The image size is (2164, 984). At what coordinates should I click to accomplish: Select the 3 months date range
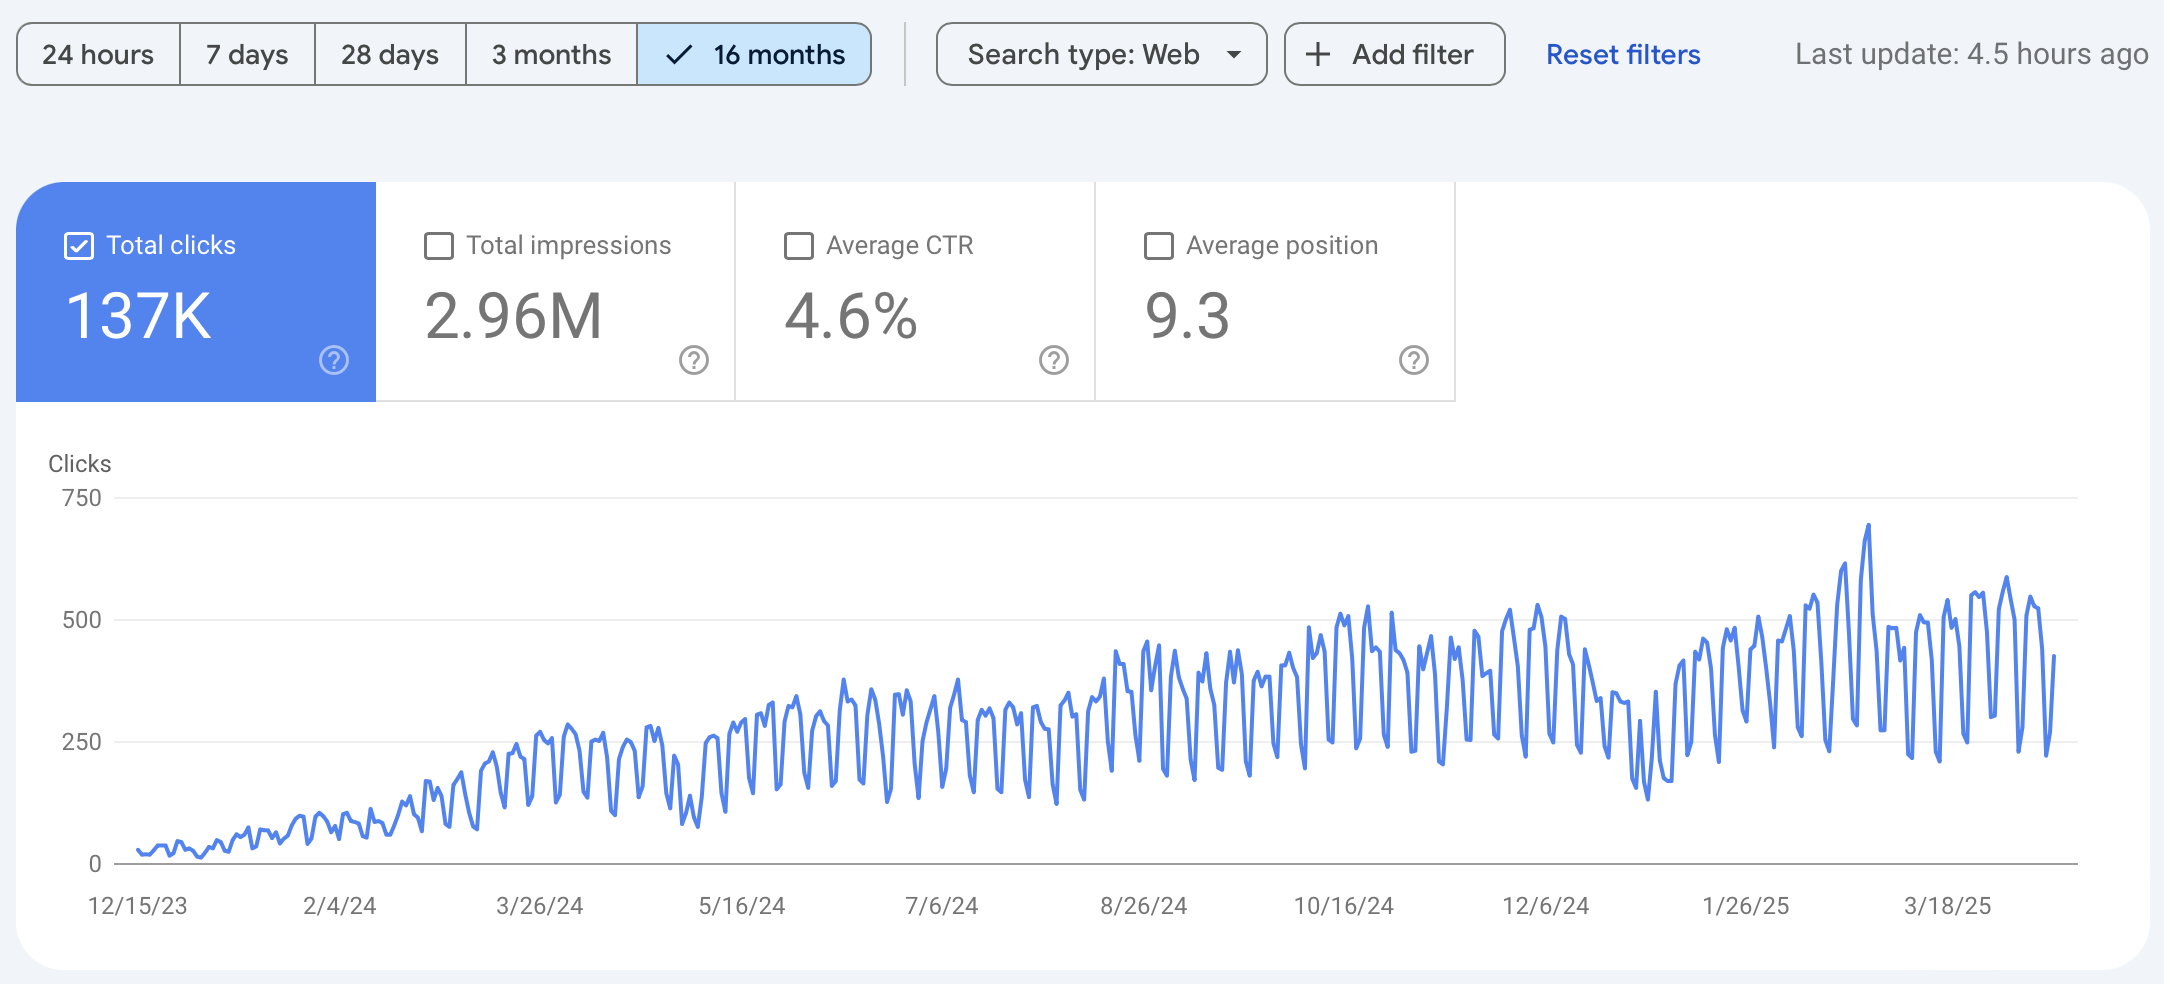point(551,54)
